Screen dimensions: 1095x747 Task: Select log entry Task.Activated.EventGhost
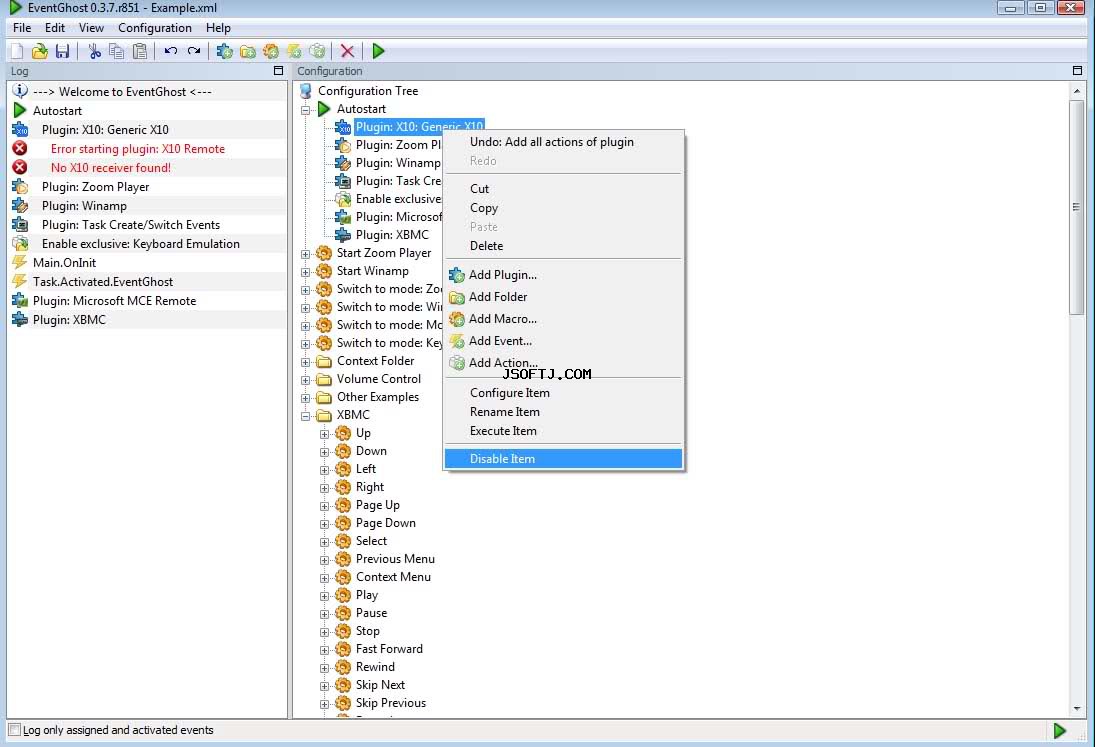click(x=103, y=282)
